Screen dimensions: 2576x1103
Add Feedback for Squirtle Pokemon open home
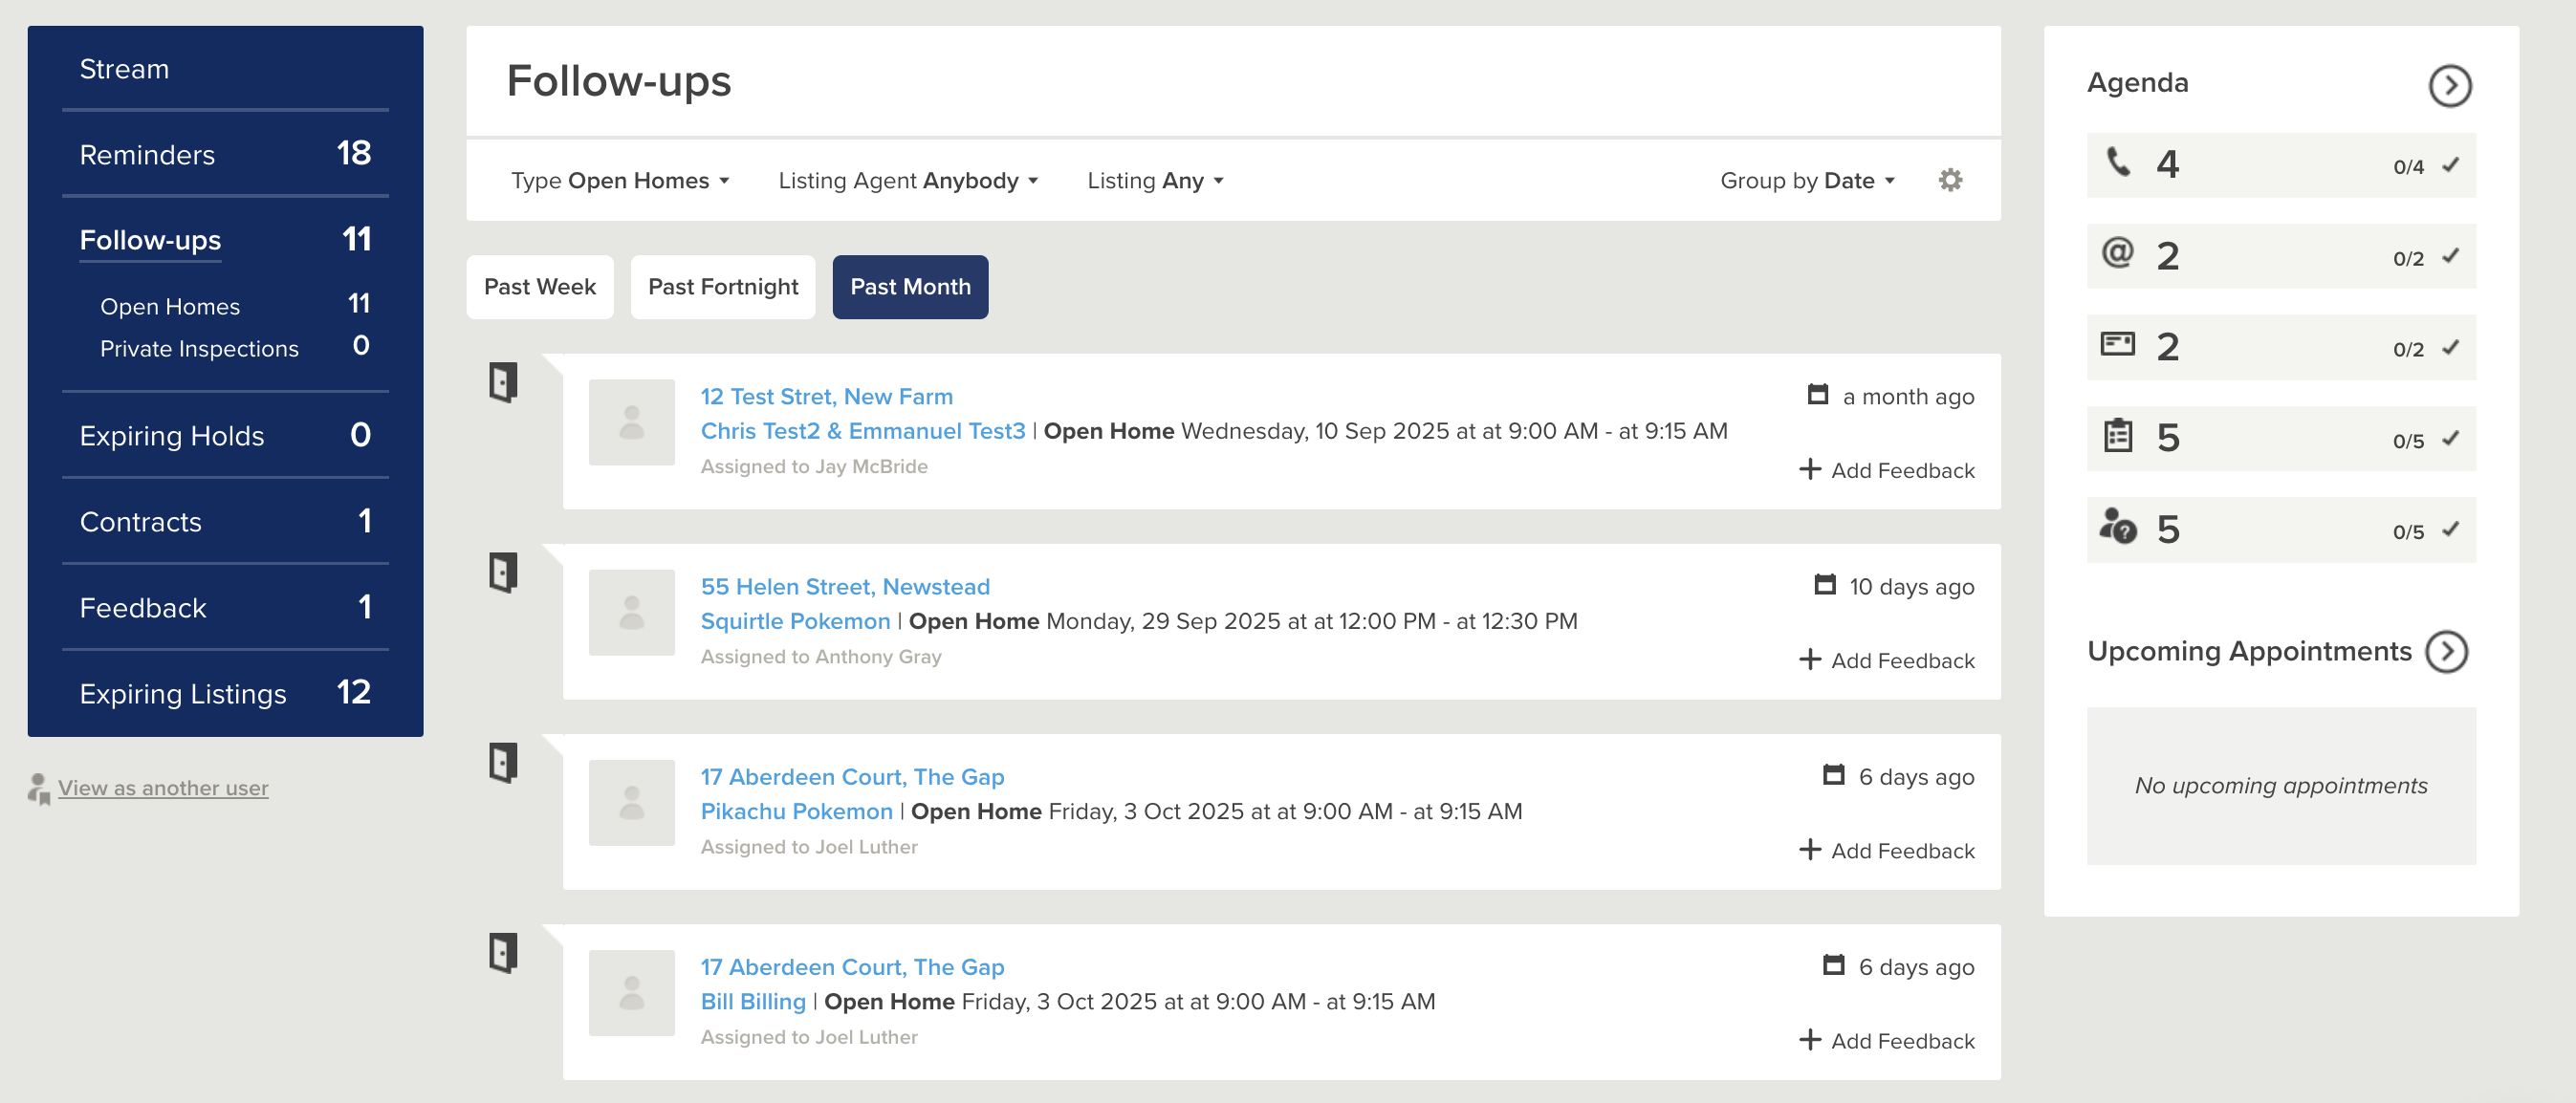click(x=1887, y=661)
